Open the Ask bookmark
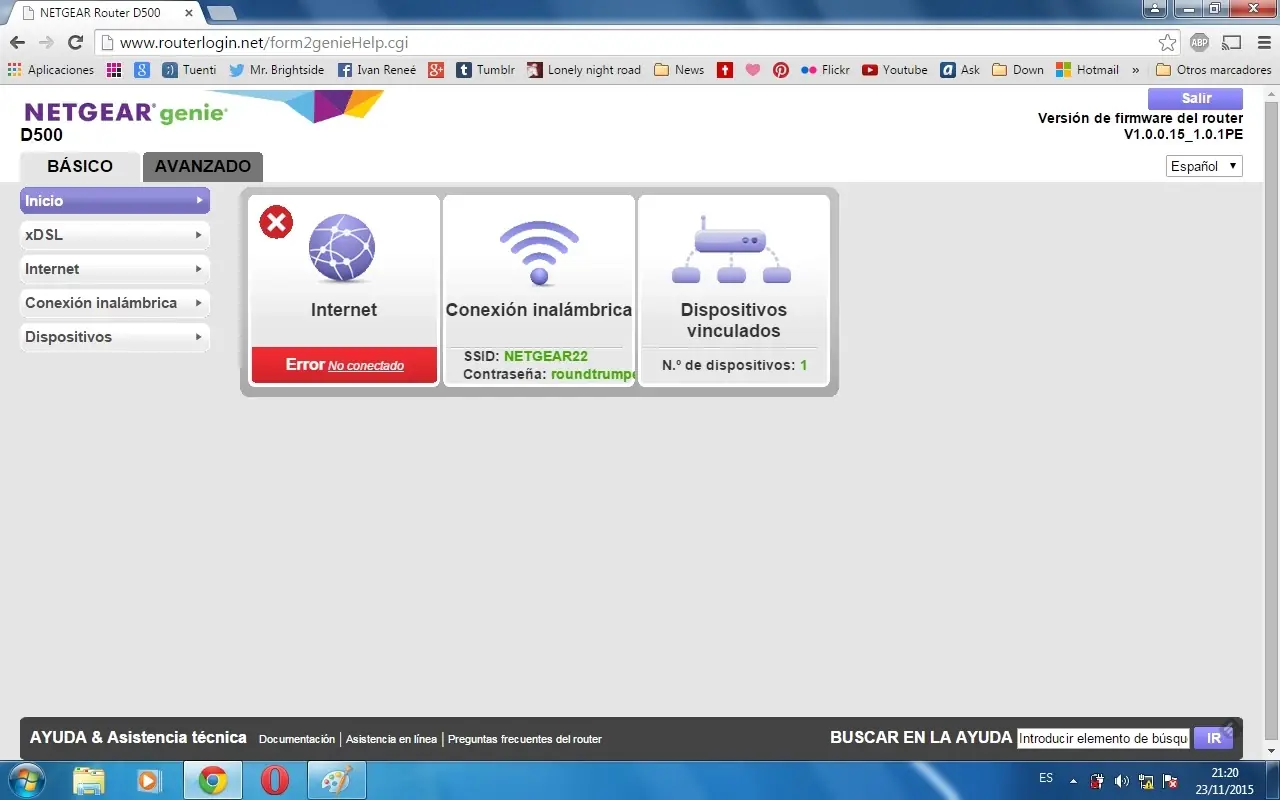 [x=960, y=70]
